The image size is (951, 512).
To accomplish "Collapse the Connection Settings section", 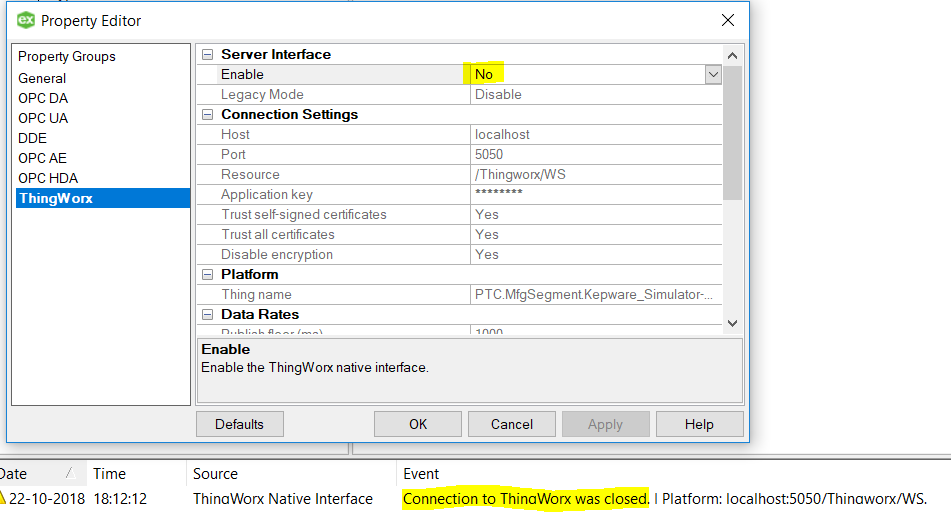I will pyautogui.click(x=207, y=115).
